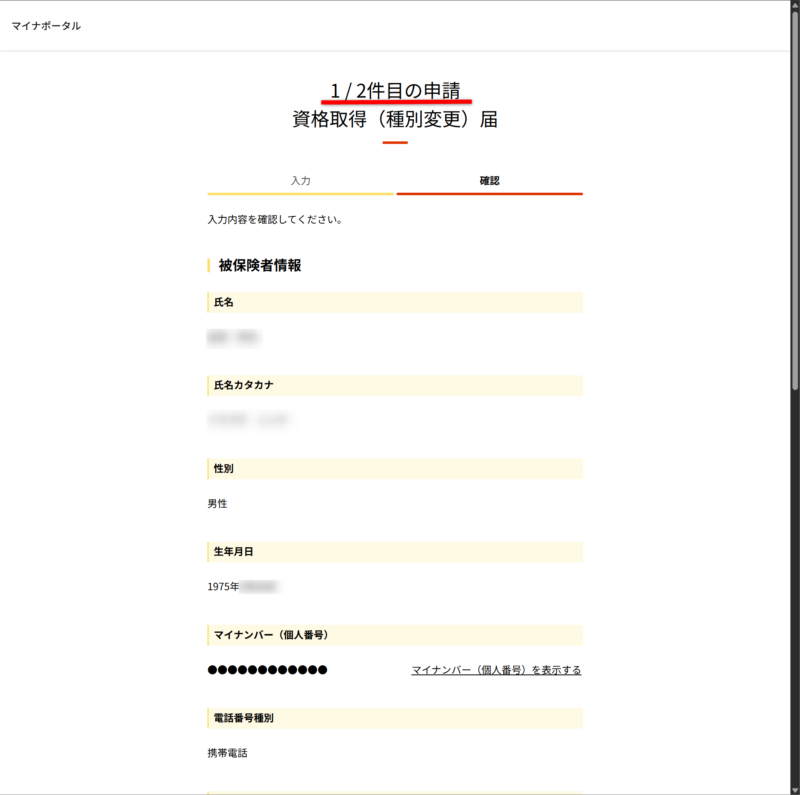Show My Number via マイナンバー（個人番号）を表示する link
The width and height of the screenshot is (800, 795).
(496, 670)
